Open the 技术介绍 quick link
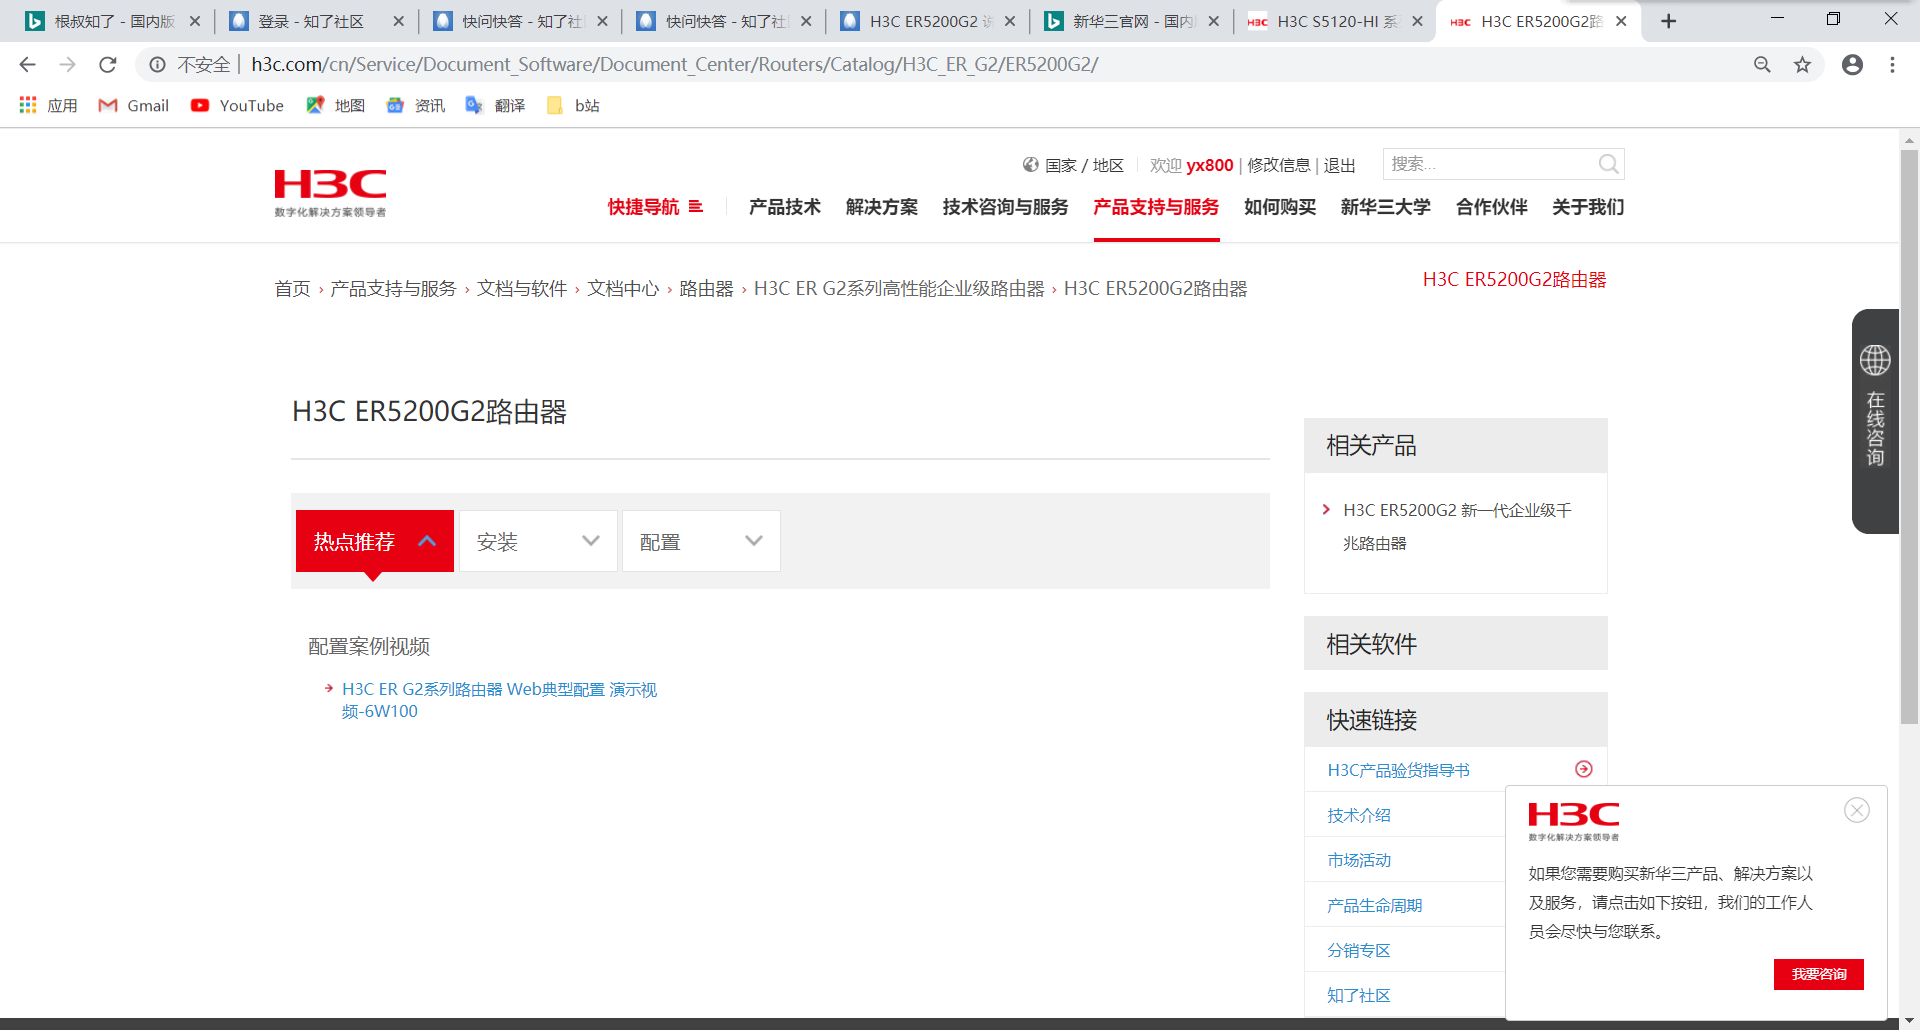Screen dimensions: 1920x1030 1359,815
